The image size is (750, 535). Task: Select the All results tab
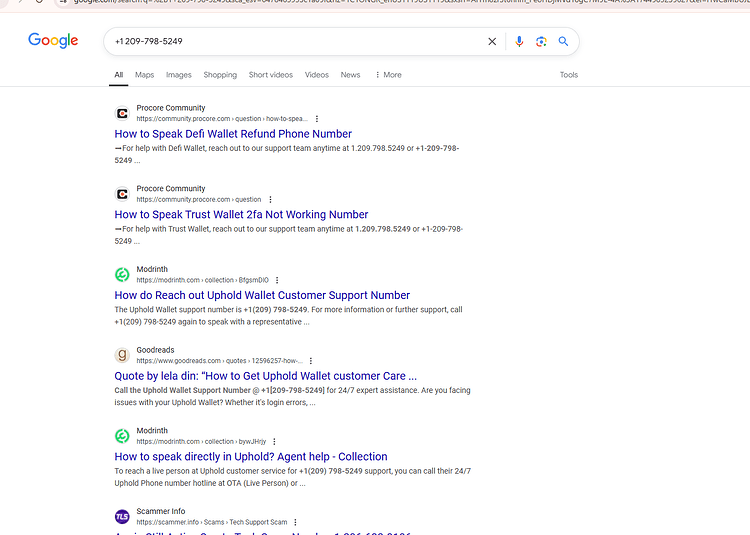pyautogui.click(x=119, y=75)
